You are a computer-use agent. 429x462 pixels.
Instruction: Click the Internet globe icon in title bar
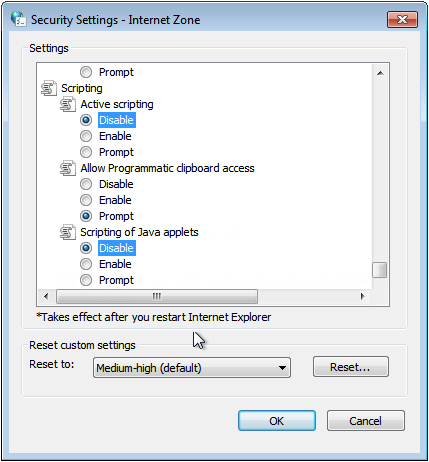tap(18, 19)
